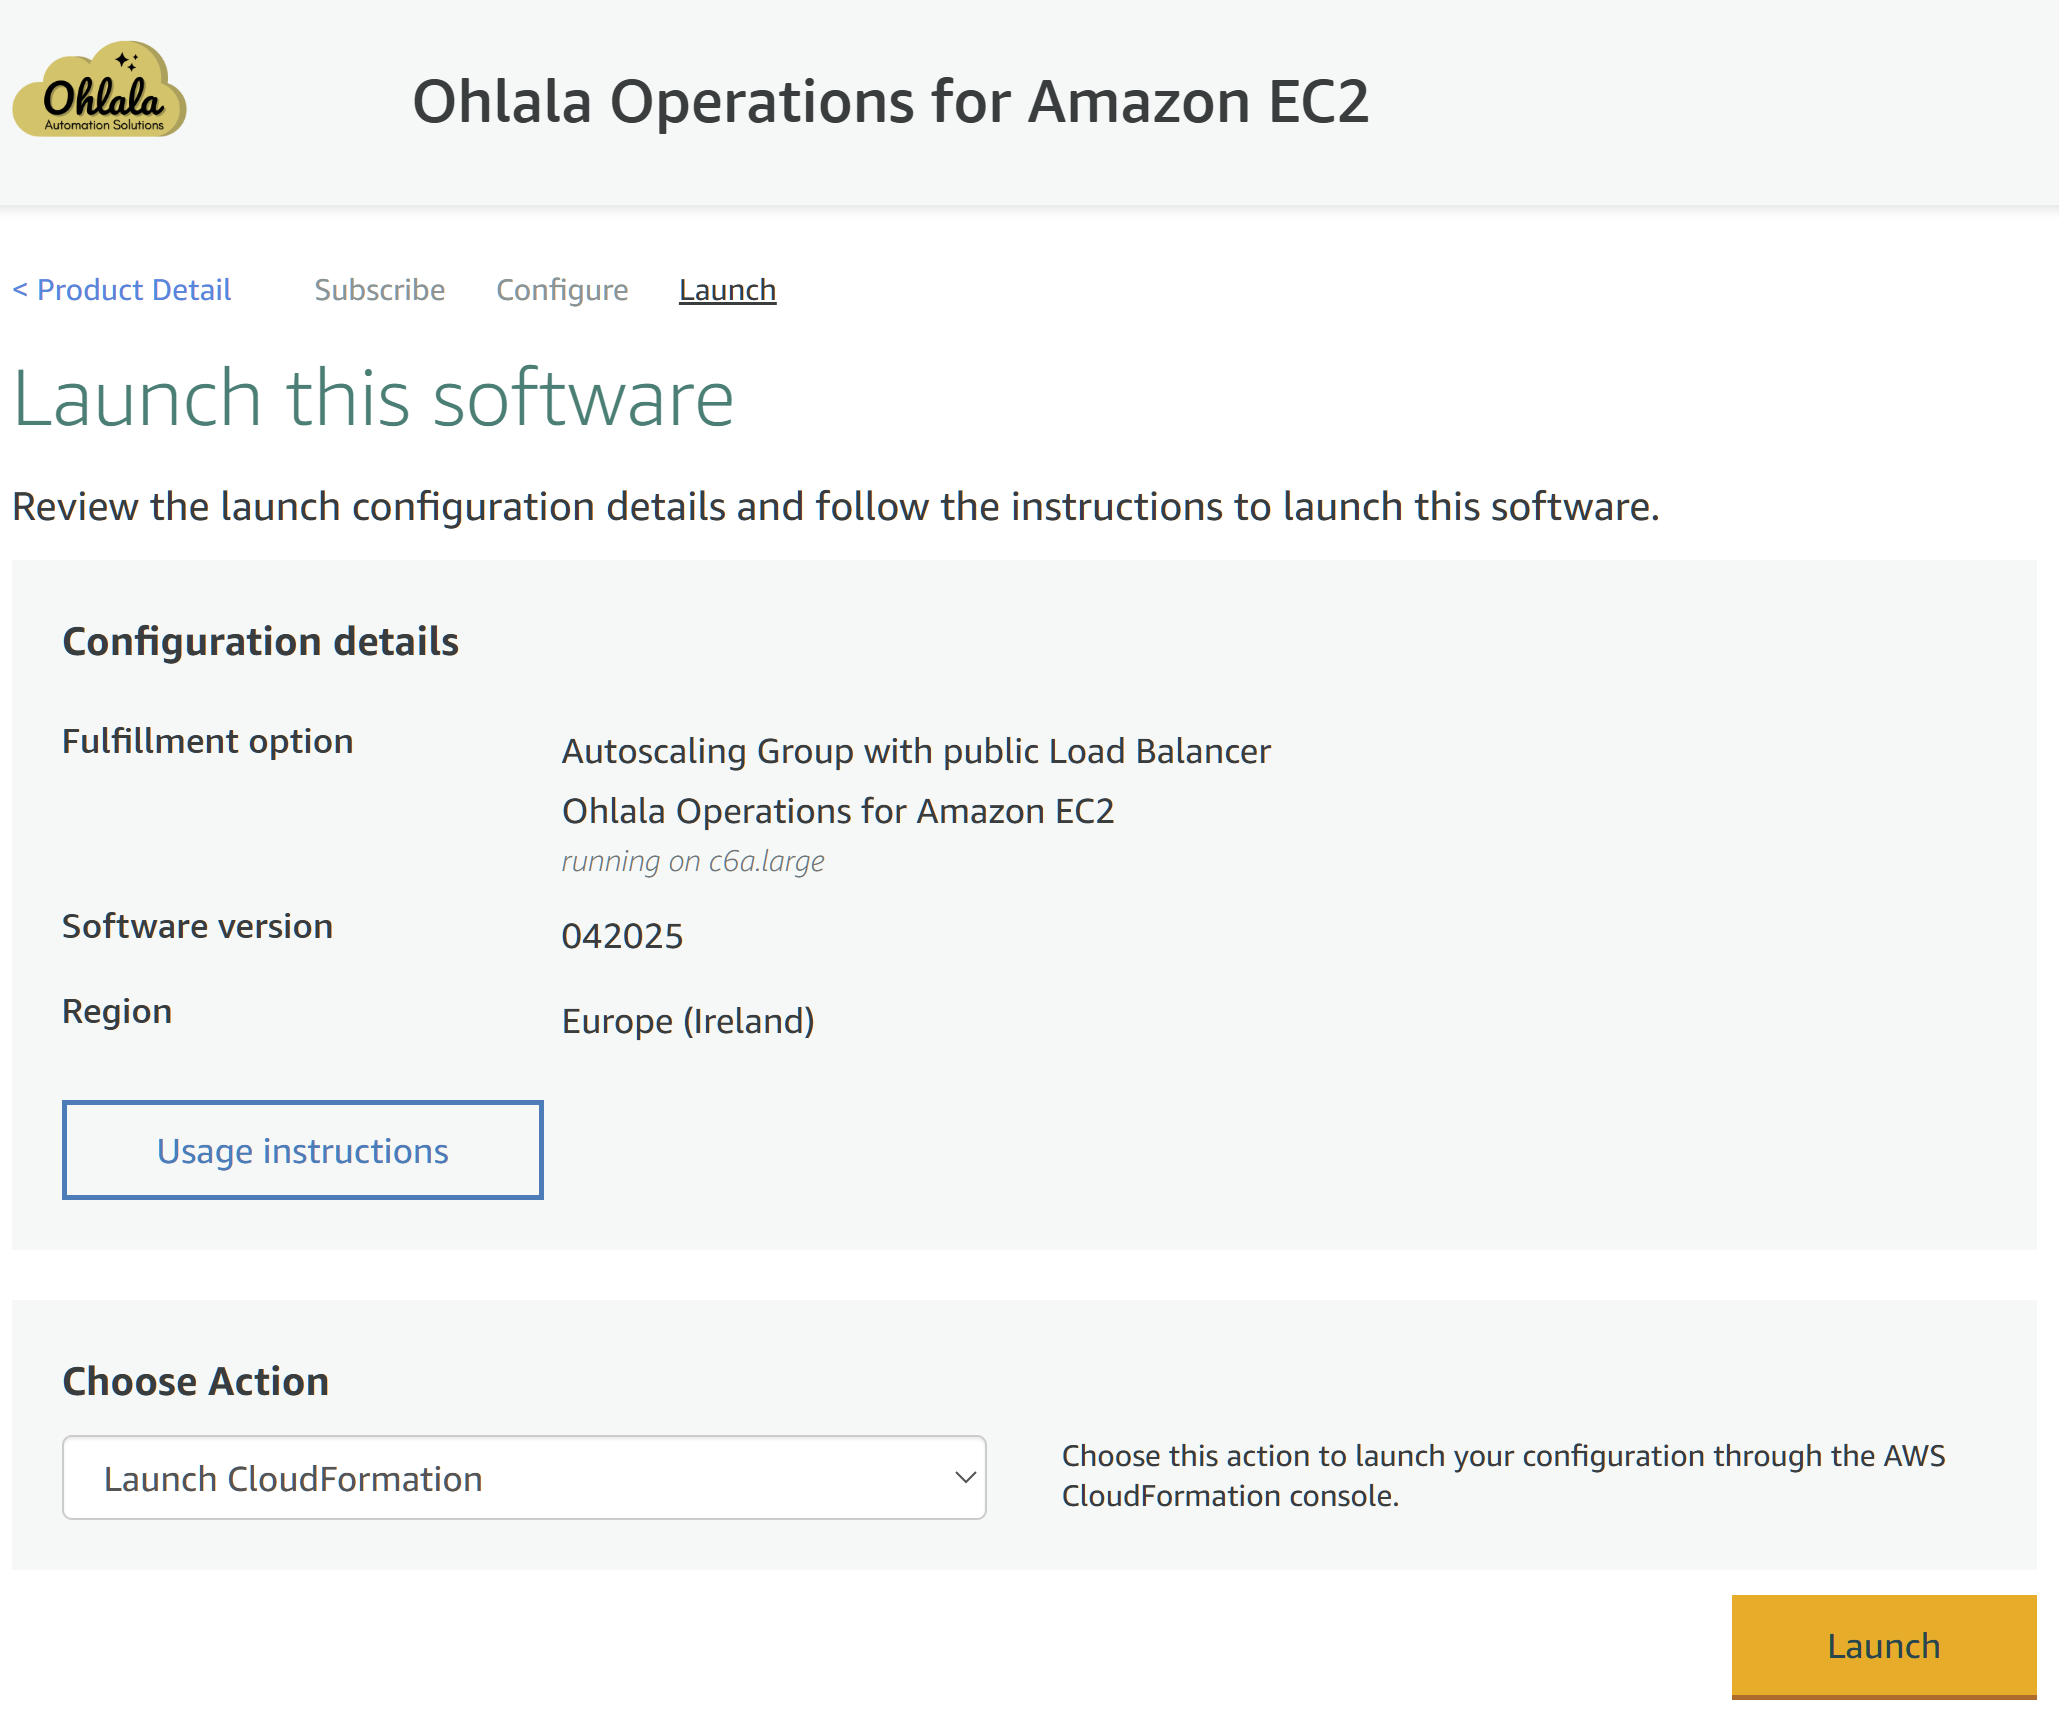Click the 'Fulfillment option' label

(x=208, y=742)
